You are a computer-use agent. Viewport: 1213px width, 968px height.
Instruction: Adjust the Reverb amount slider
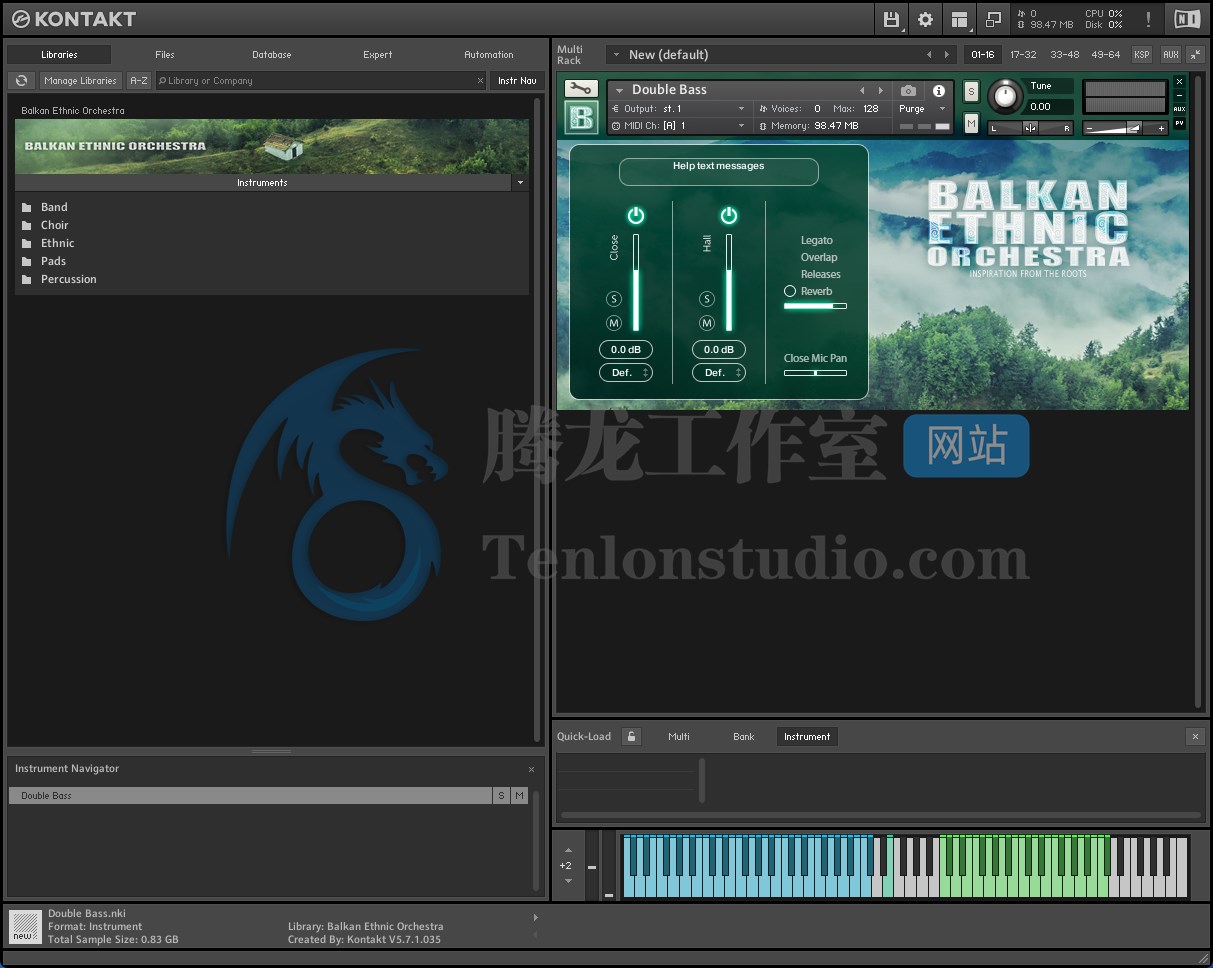[815, 306]
